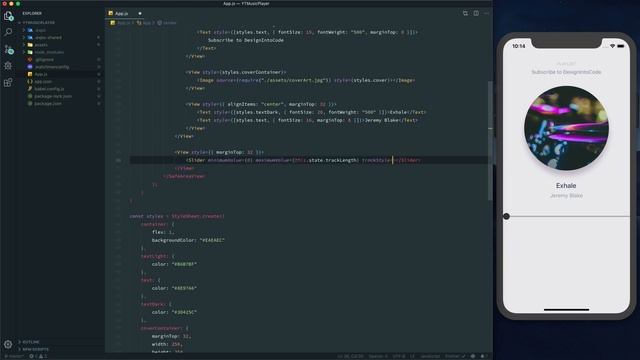Click the LF end-of-line indicator
The width and height of the screenshot is (640, 360).
pyautogui.click(x=412, y=356)
